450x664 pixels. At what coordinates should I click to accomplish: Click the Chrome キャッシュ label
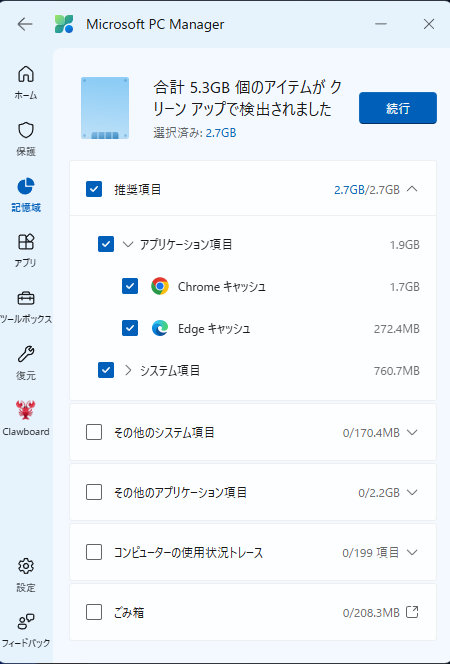[221, 287]
